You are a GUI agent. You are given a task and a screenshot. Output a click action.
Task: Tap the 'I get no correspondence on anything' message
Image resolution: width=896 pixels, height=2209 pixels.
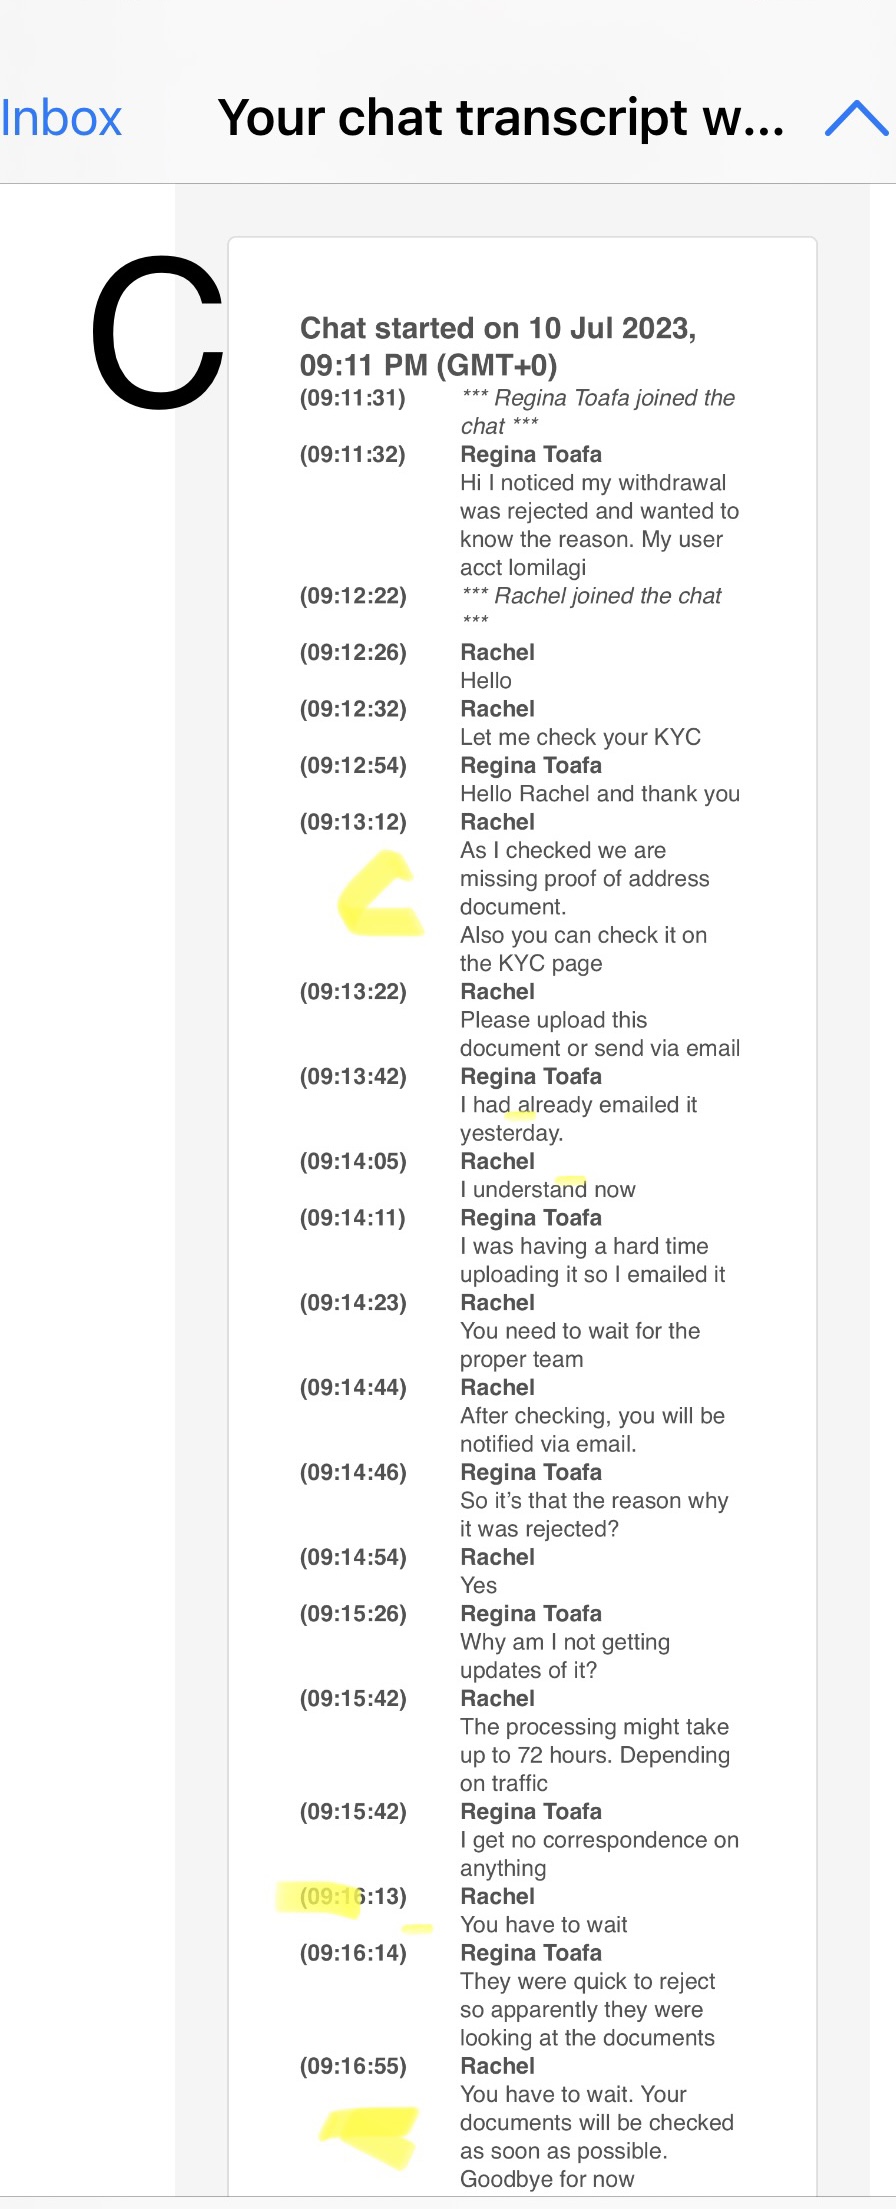[x=599, y=1854]
